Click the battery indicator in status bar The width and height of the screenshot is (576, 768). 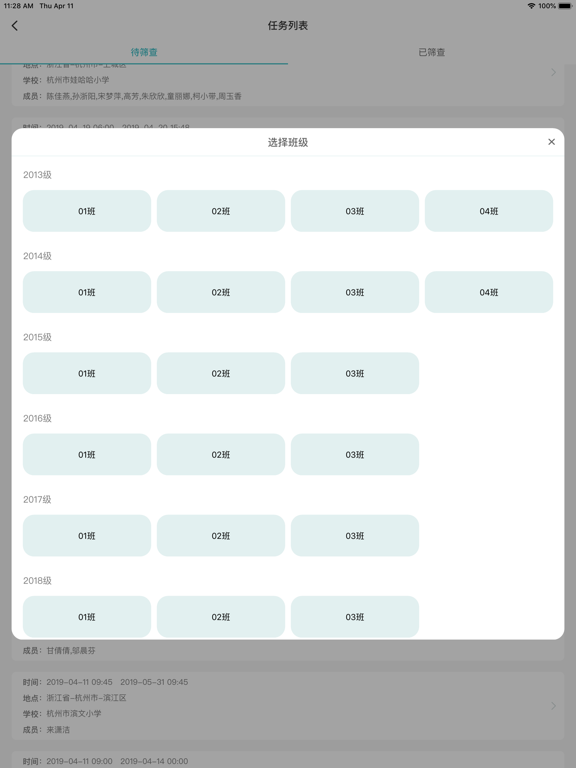pyautogui.click(x=565, y=6)
